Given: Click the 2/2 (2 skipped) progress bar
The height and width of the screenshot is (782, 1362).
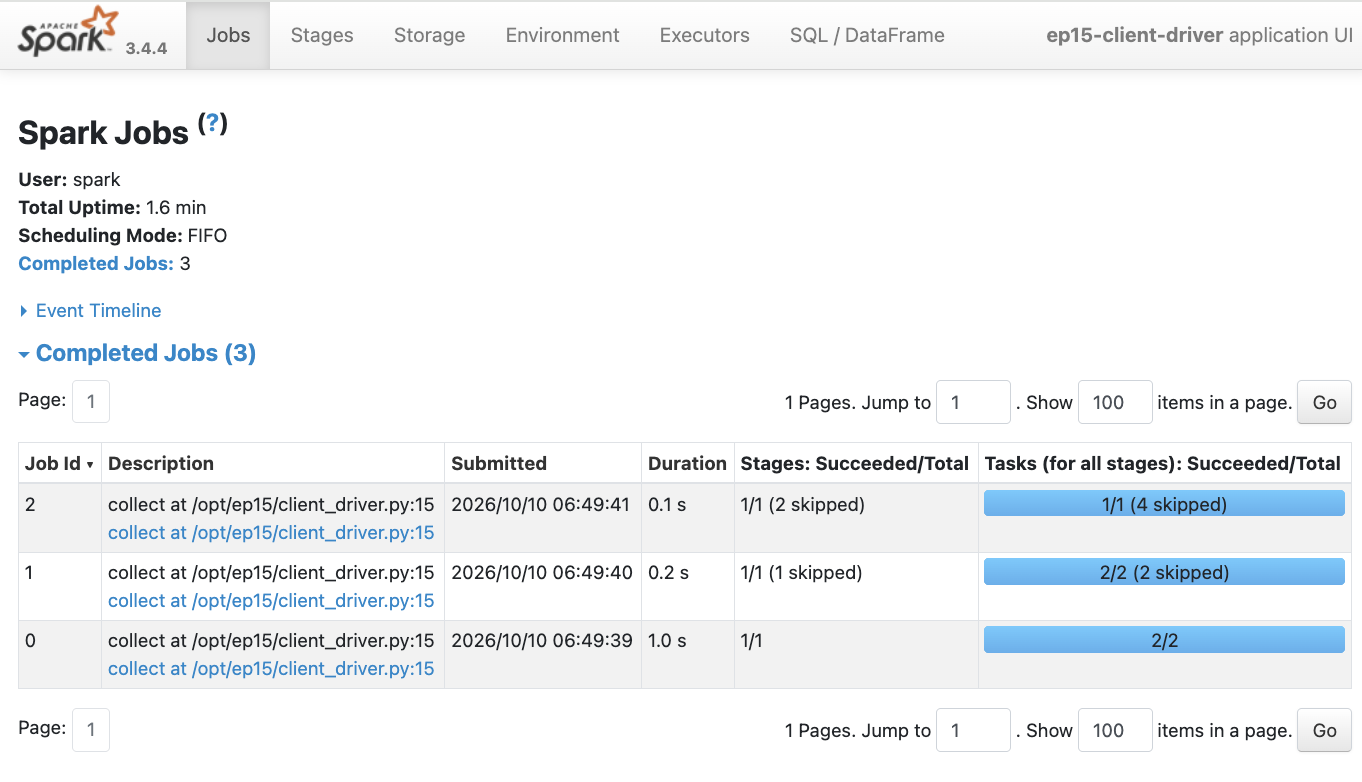Looking at the screenshot, I should click(1164, 572).
